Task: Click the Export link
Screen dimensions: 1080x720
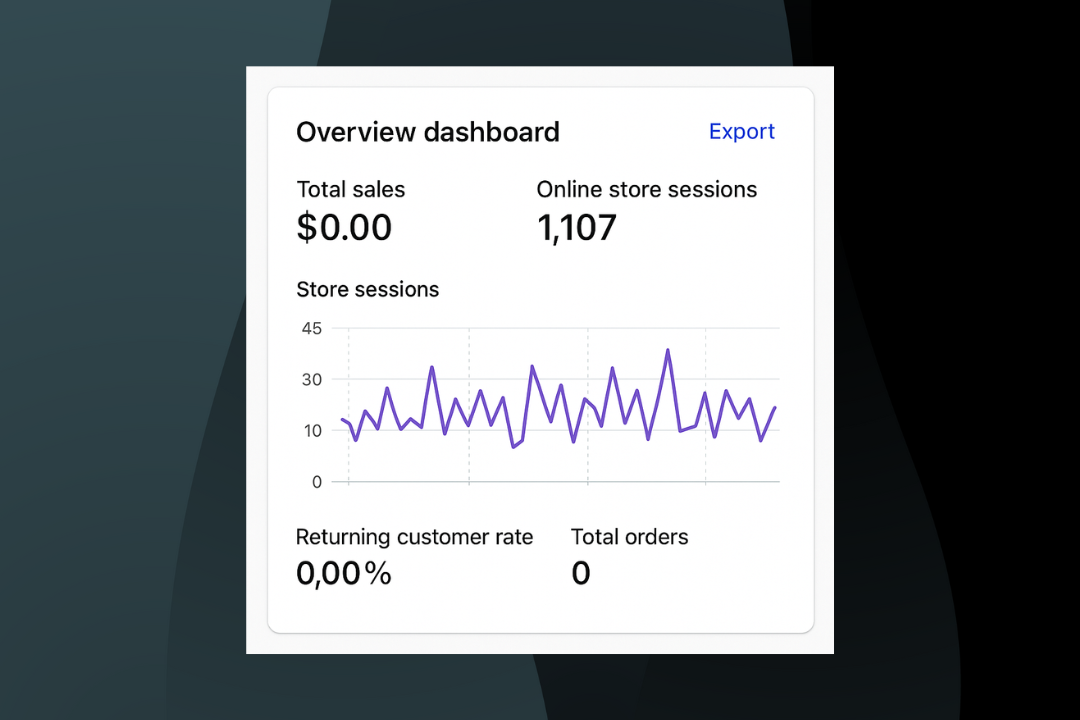Action: click(x=742, y=132)
